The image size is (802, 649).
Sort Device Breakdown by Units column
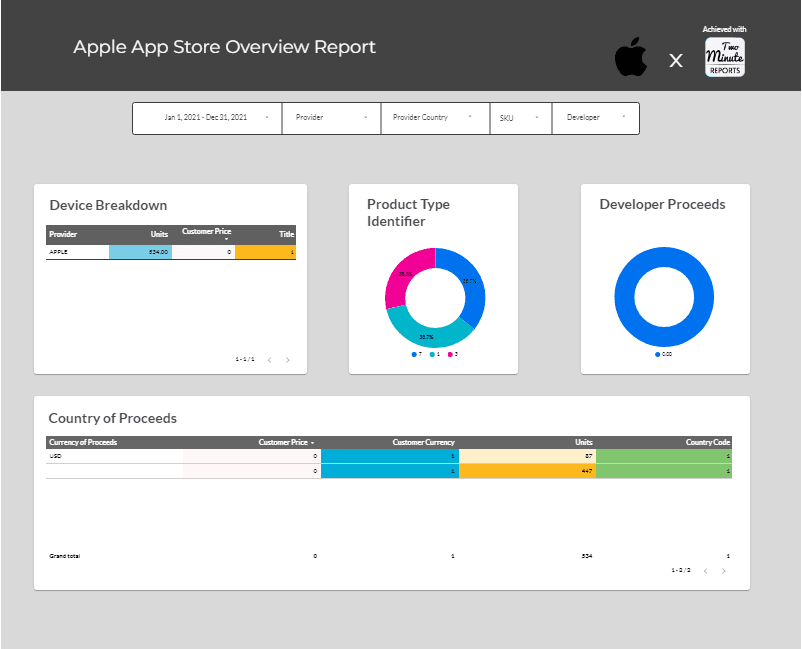click(x=159, y=234)
